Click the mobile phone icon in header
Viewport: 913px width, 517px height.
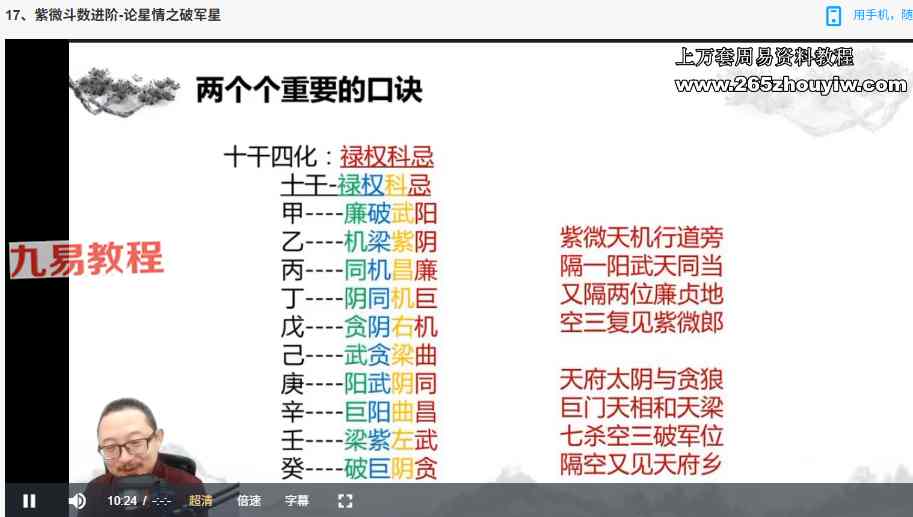pyautogui.click(x=833, y=15)
